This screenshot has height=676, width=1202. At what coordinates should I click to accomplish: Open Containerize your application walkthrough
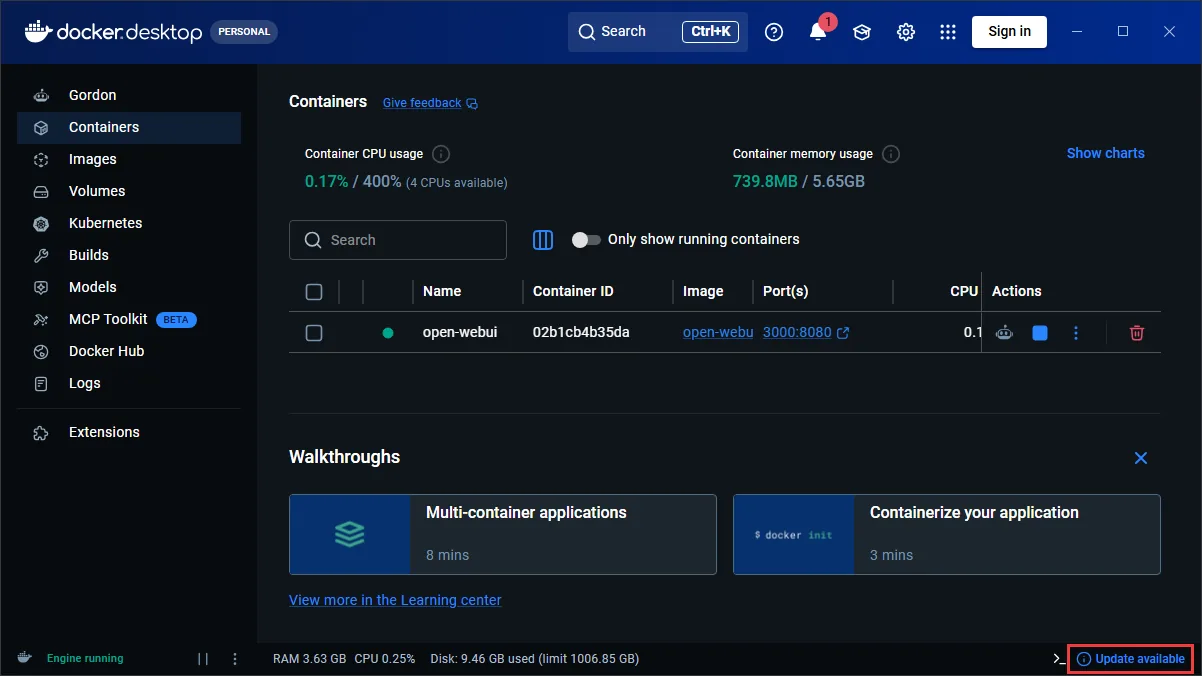[947, 534]
